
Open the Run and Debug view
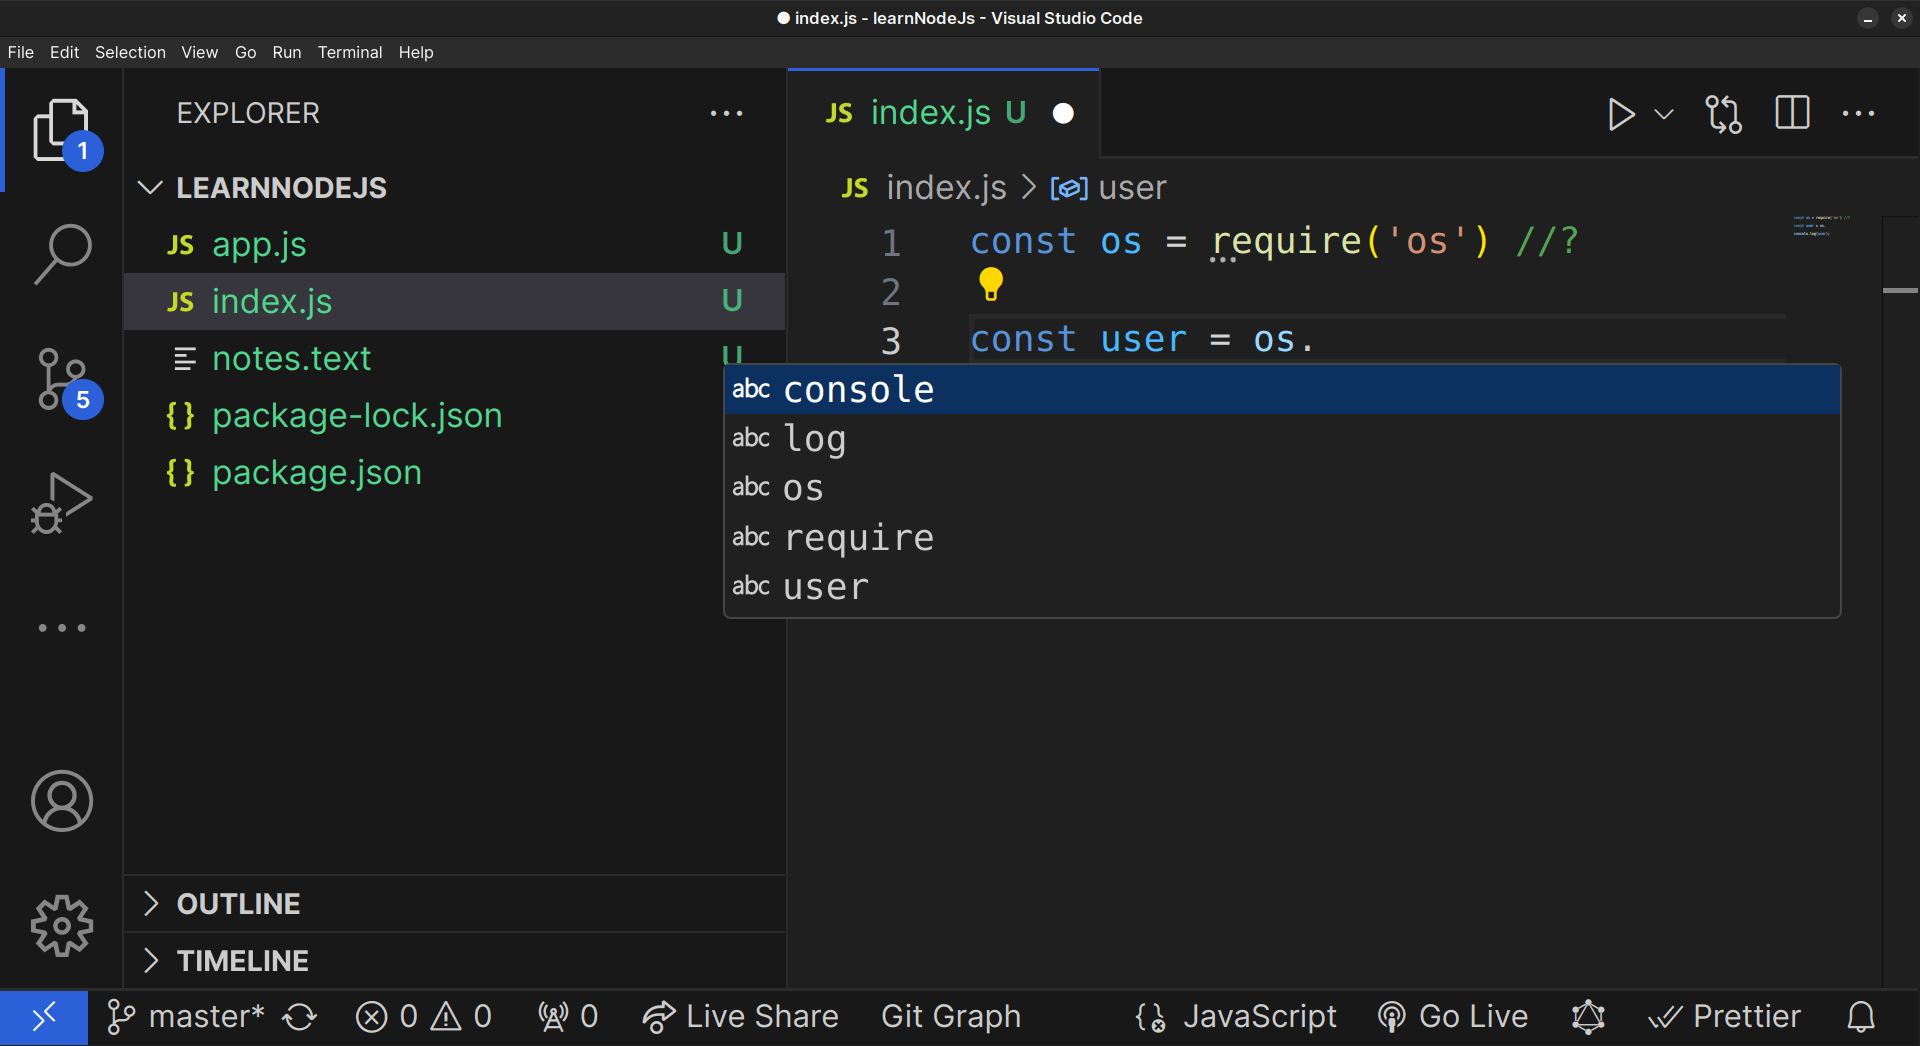tap(62, 503)
